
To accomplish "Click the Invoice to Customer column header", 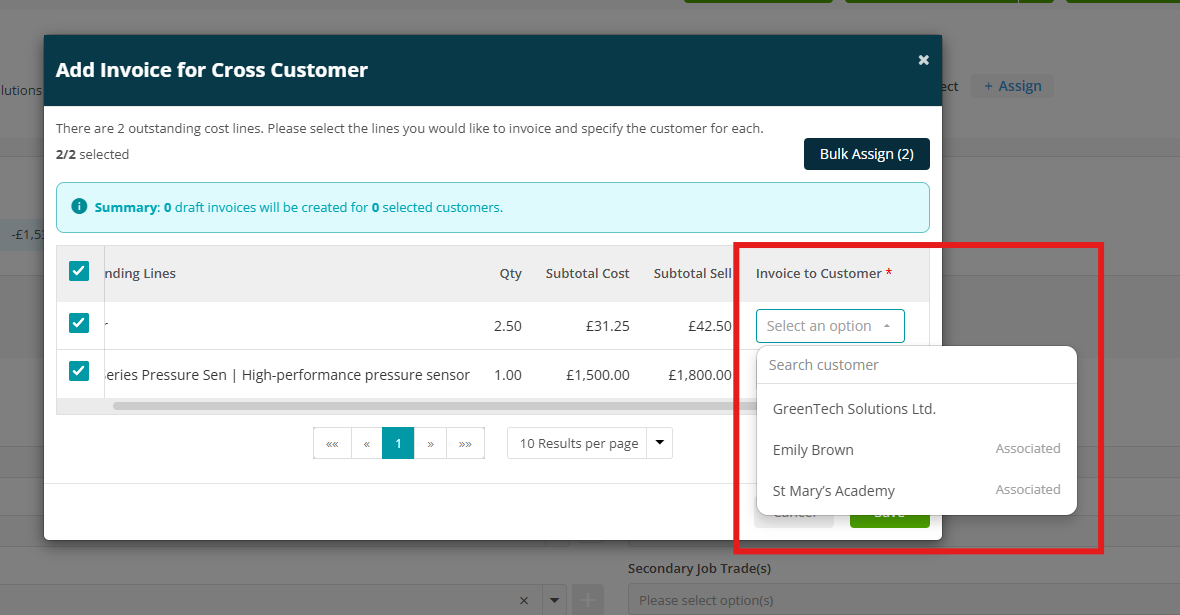I will pyautogui.click(x=823, y=273).
